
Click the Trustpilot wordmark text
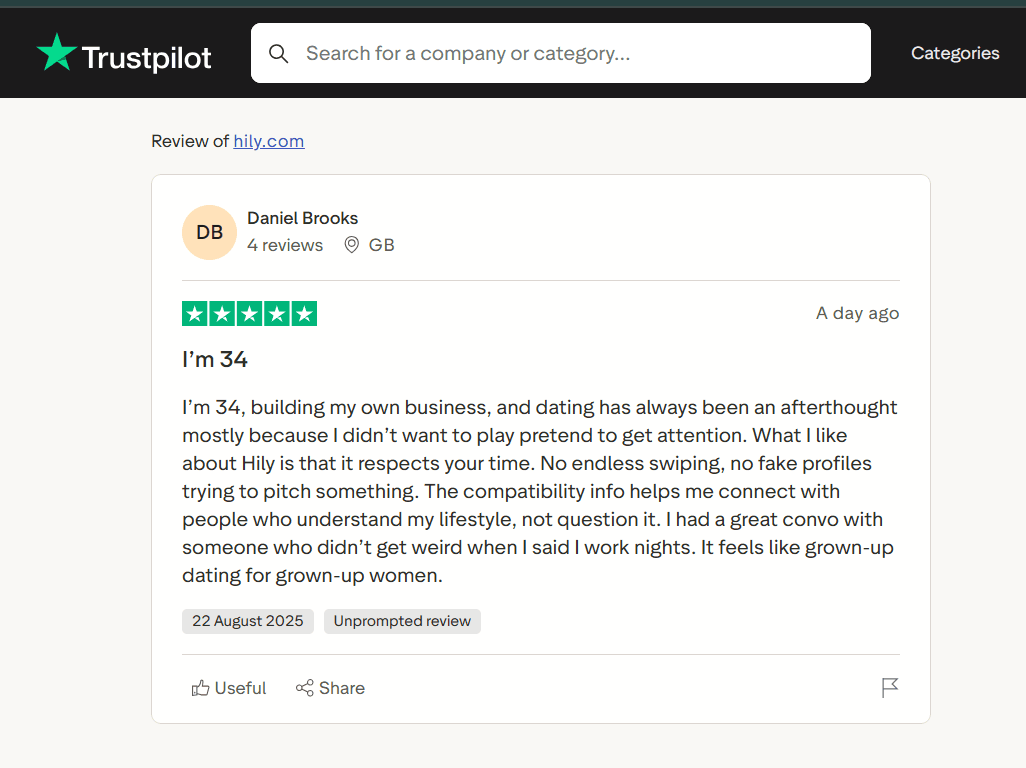(x=146, y=58)
